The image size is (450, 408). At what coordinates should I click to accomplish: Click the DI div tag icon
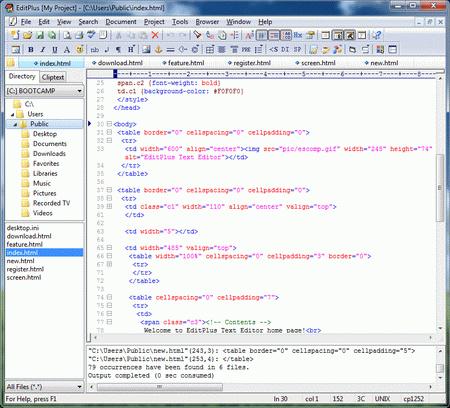(x=285, y=50)
